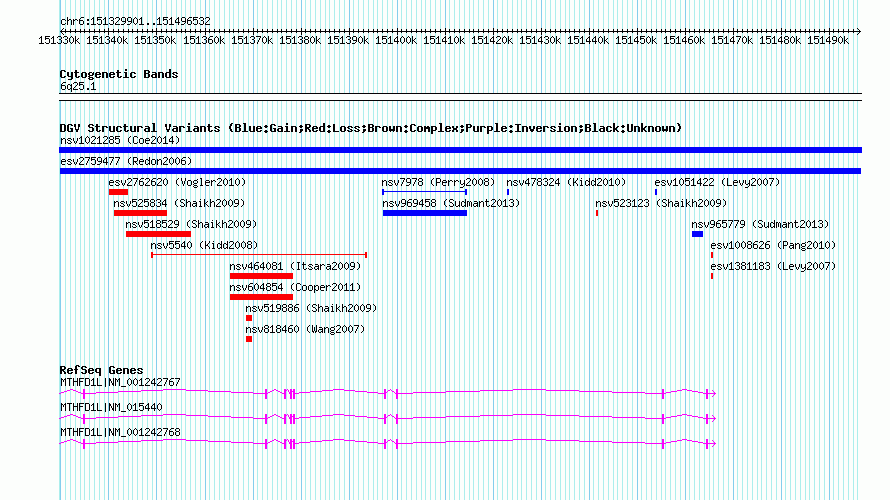The height and width of the screenshot is (500, 890).
Task: Click the chr6:151329901..151496532 coordinate text
Action: coord(135,21)
